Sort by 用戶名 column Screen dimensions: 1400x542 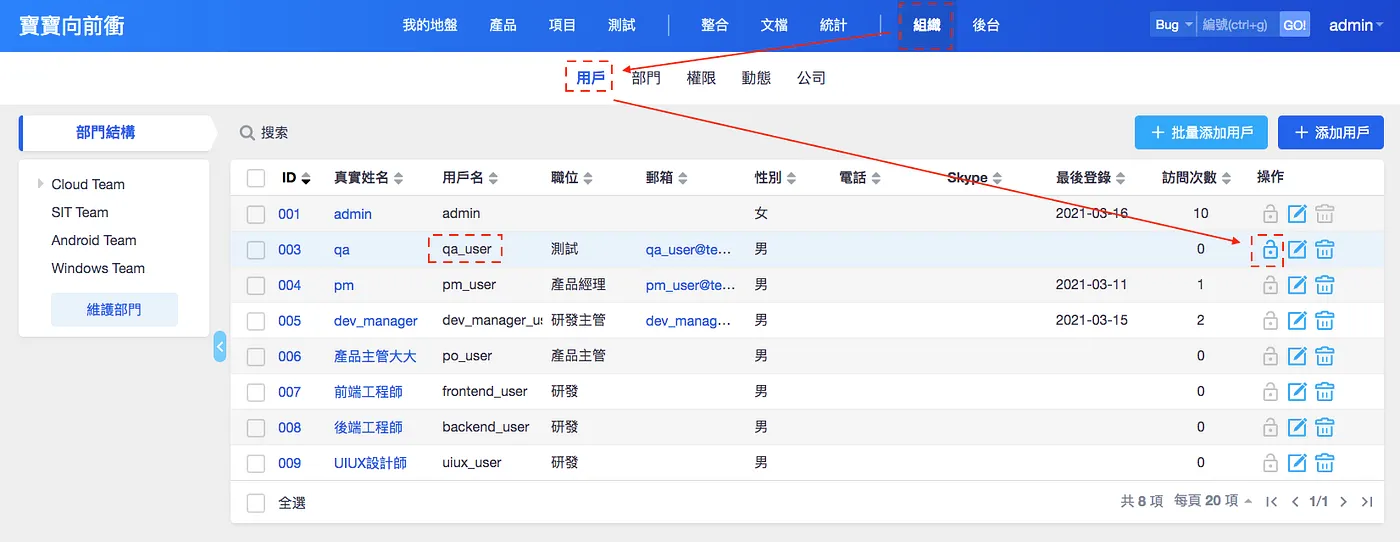(x=470, y=178)
